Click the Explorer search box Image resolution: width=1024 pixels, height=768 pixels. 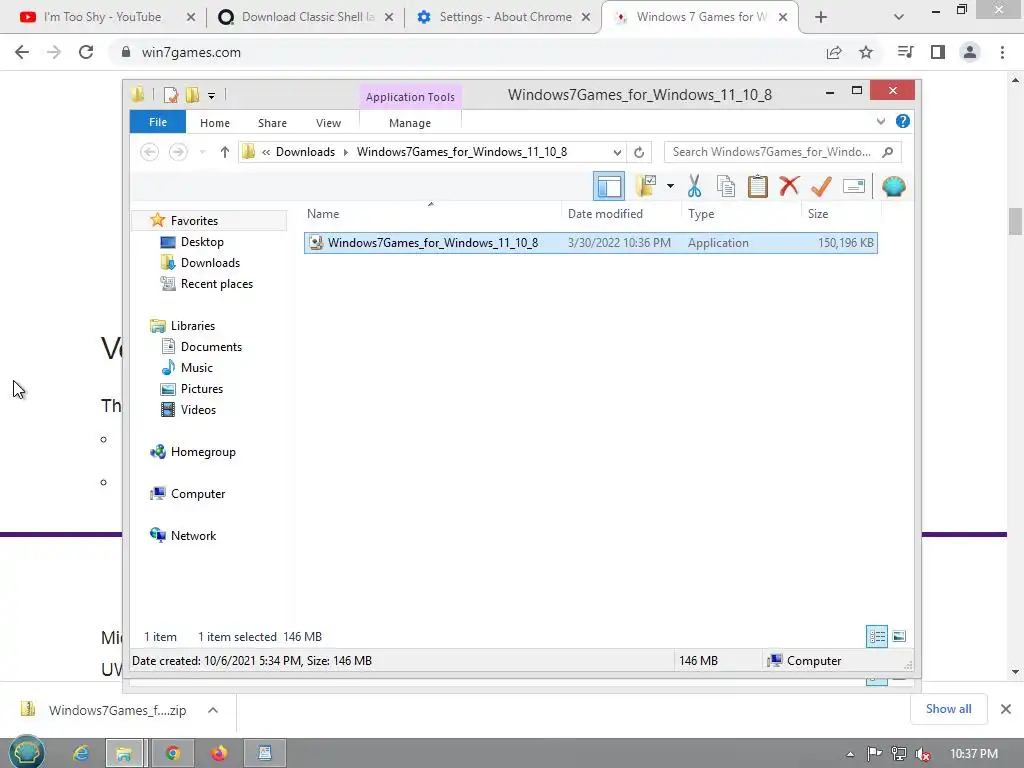pyautogui.click(x=782, y=152)
